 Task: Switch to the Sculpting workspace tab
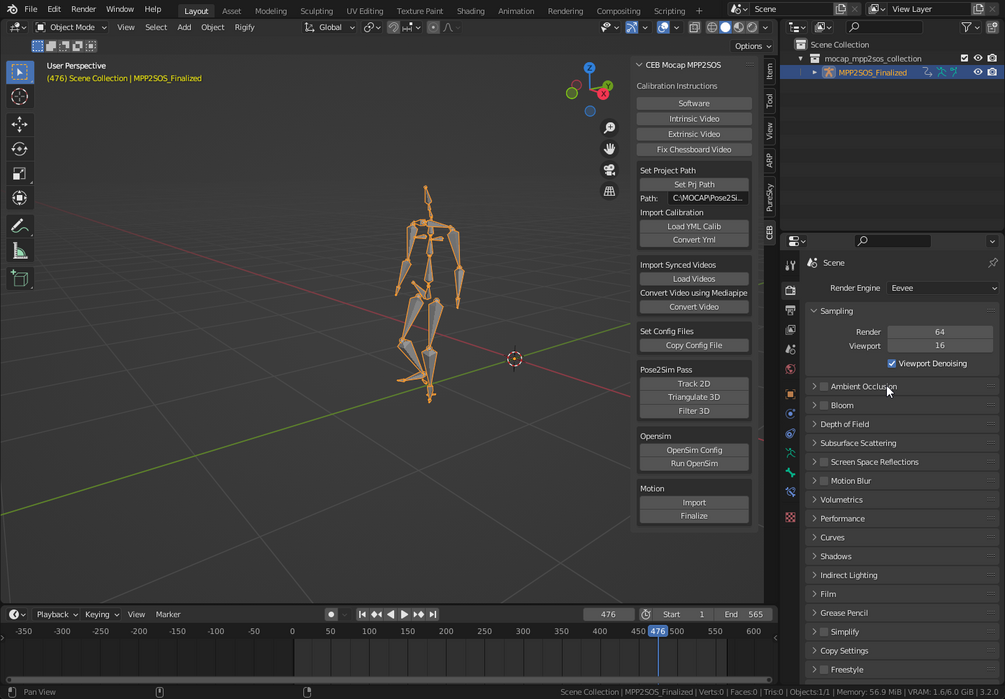pyautogui.click(x=317, y=11)
